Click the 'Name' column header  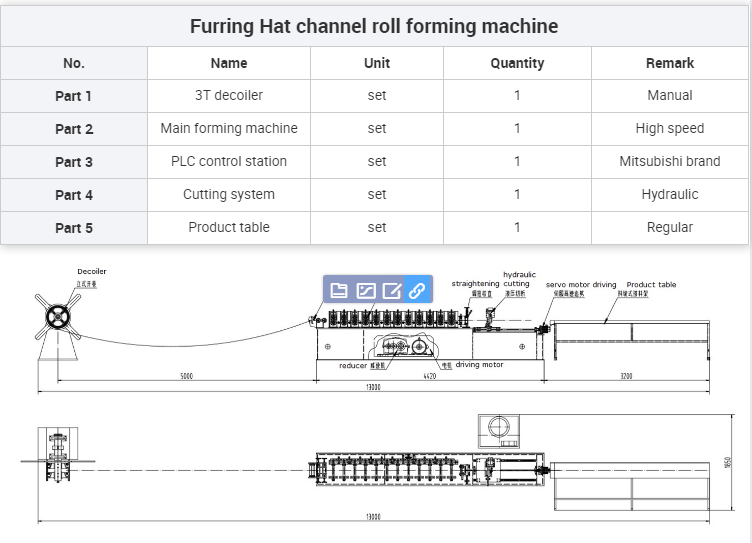point(229,63)
